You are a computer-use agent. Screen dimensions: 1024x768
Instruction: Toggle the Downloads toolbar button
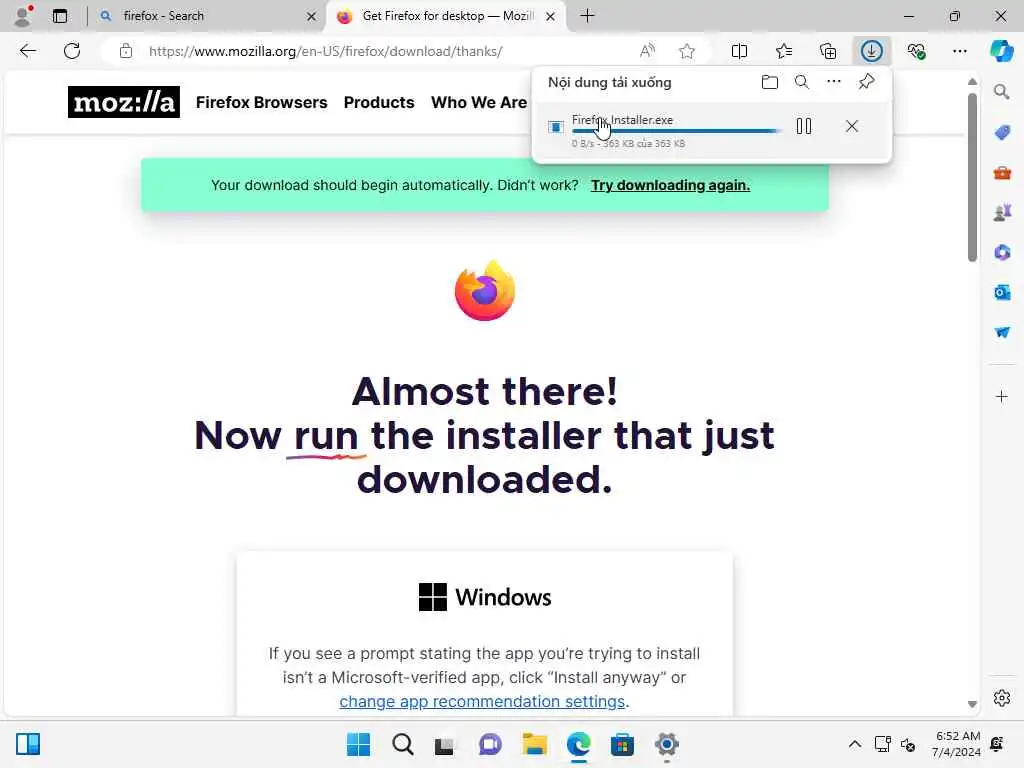pyautogui.click(x=872, y=51)
